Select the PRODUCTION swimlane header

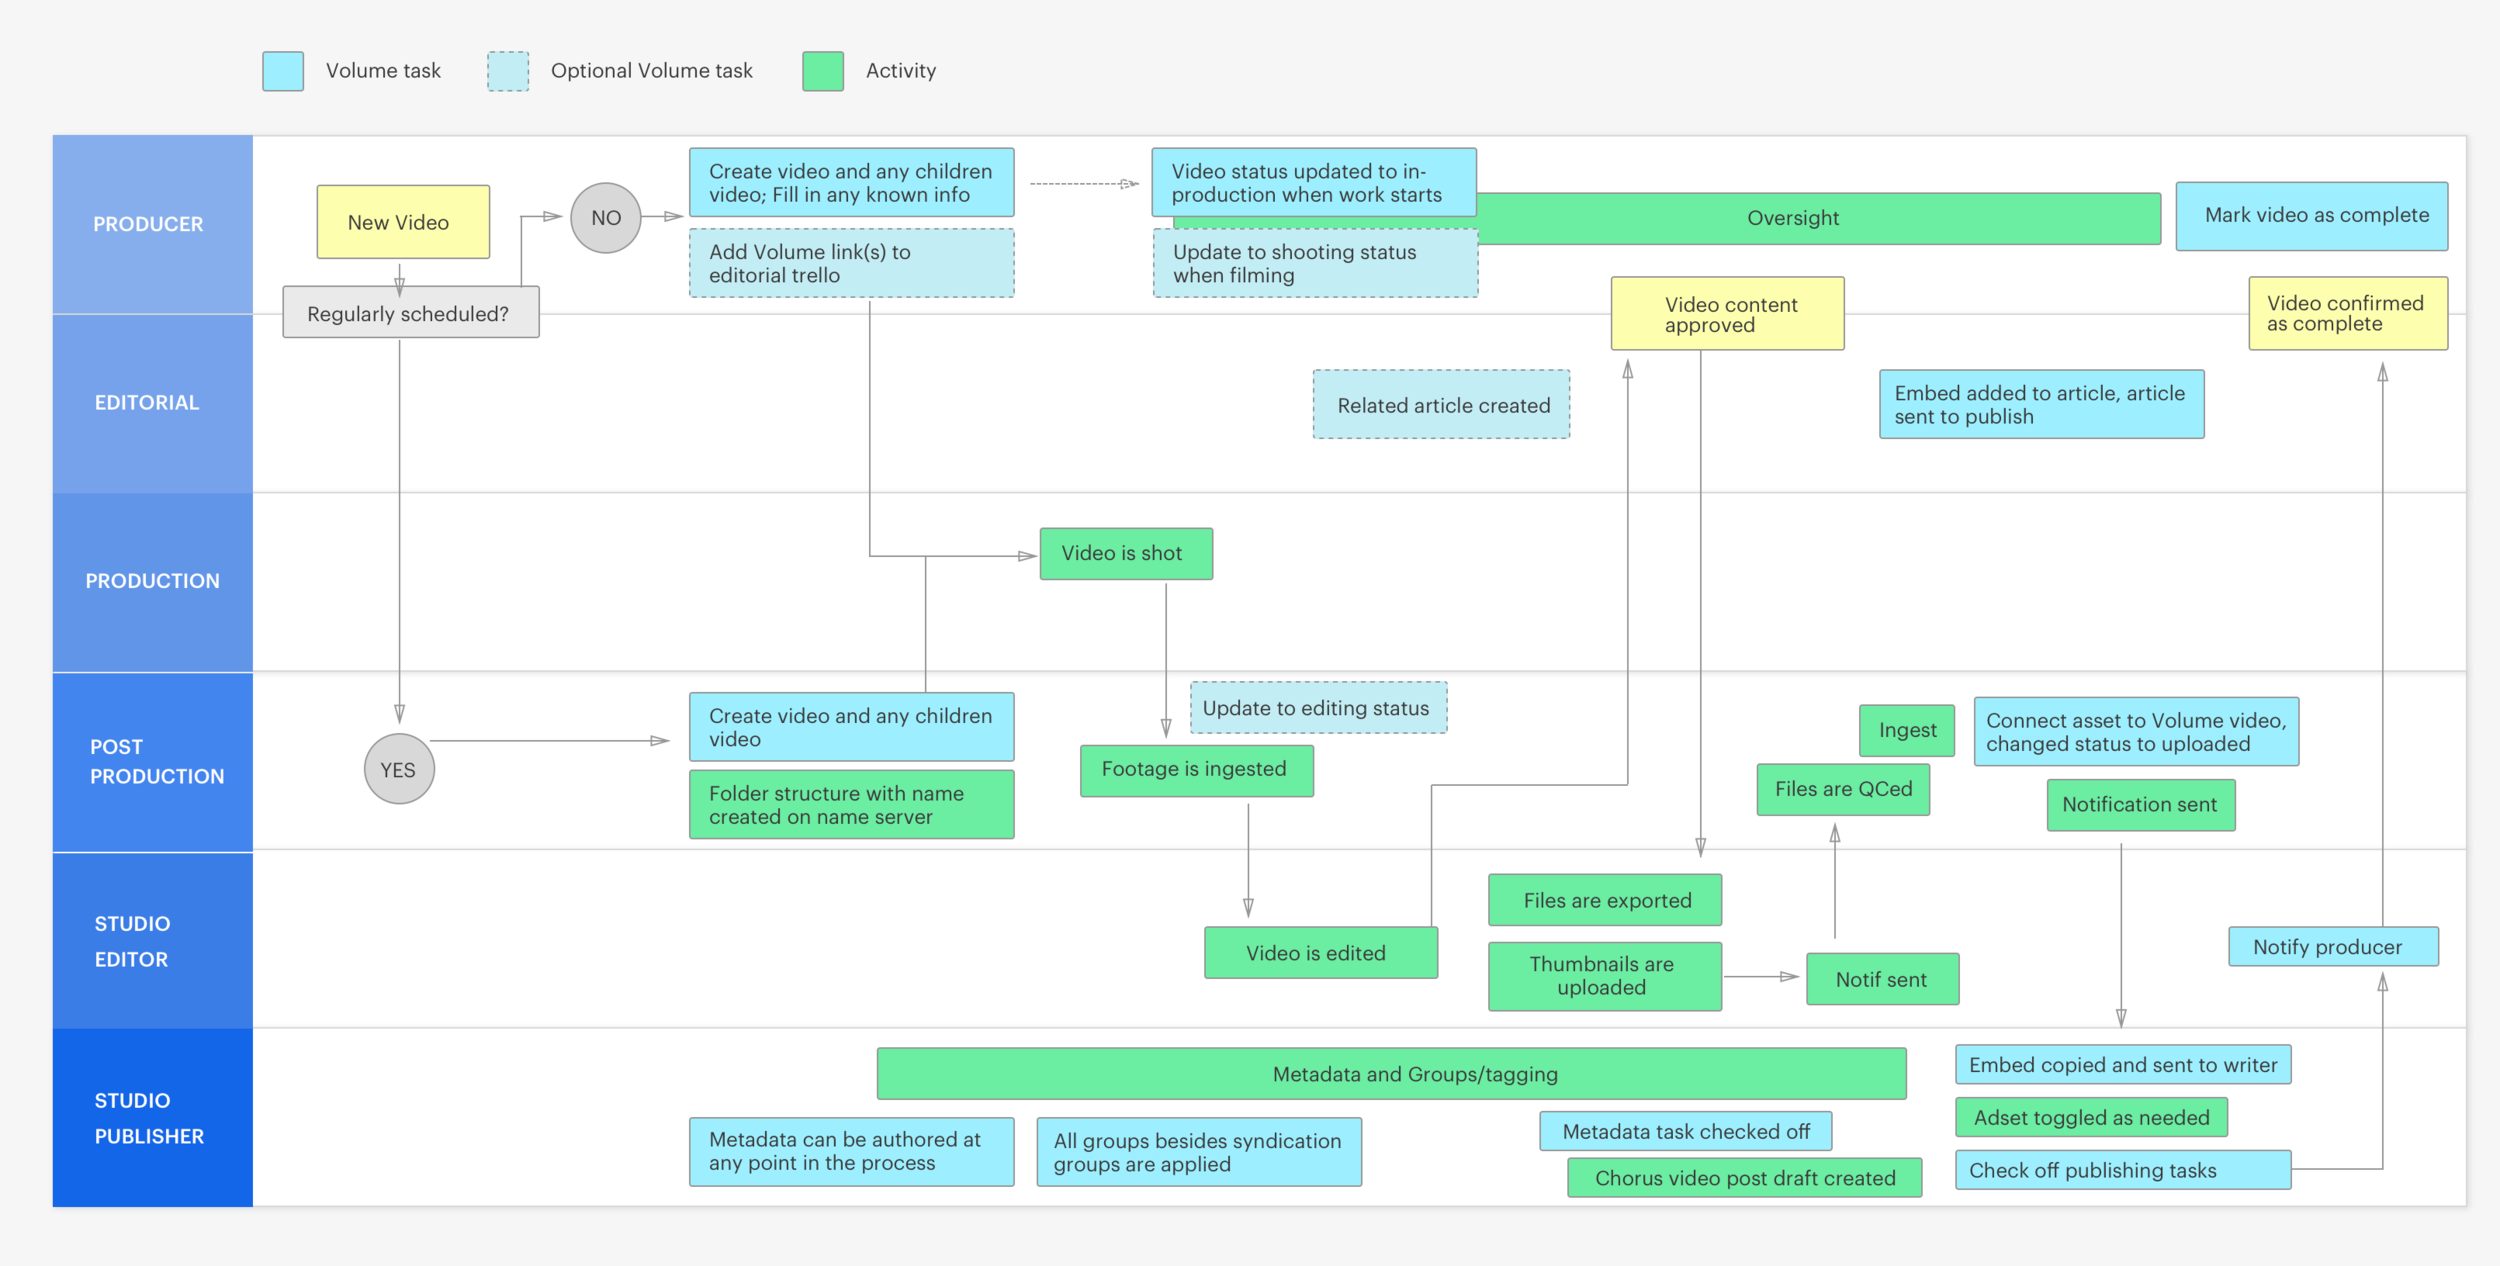(152, 581)
